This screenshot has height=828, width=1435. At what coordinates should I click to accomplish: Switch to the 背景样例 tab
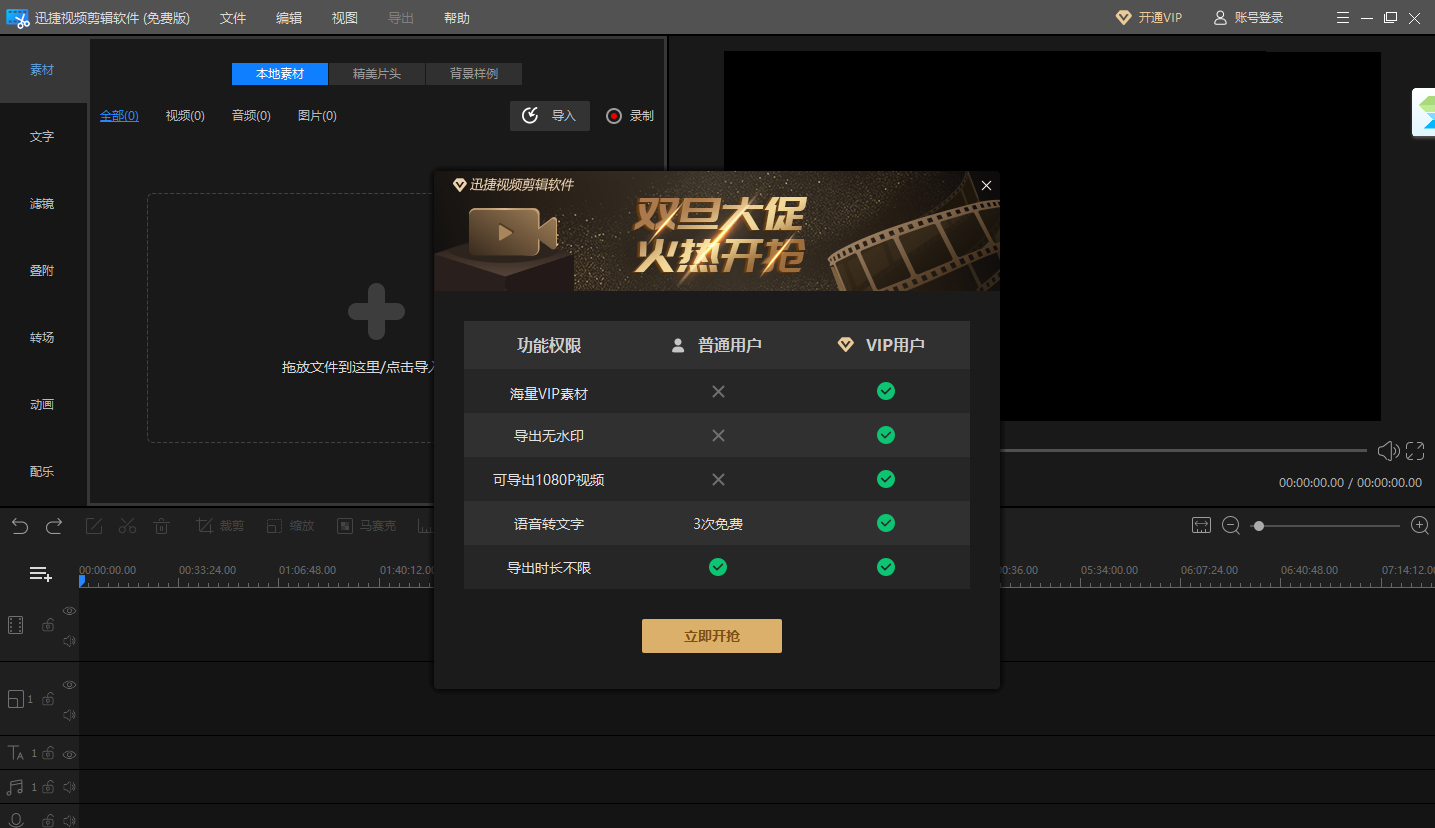[474, 74]
